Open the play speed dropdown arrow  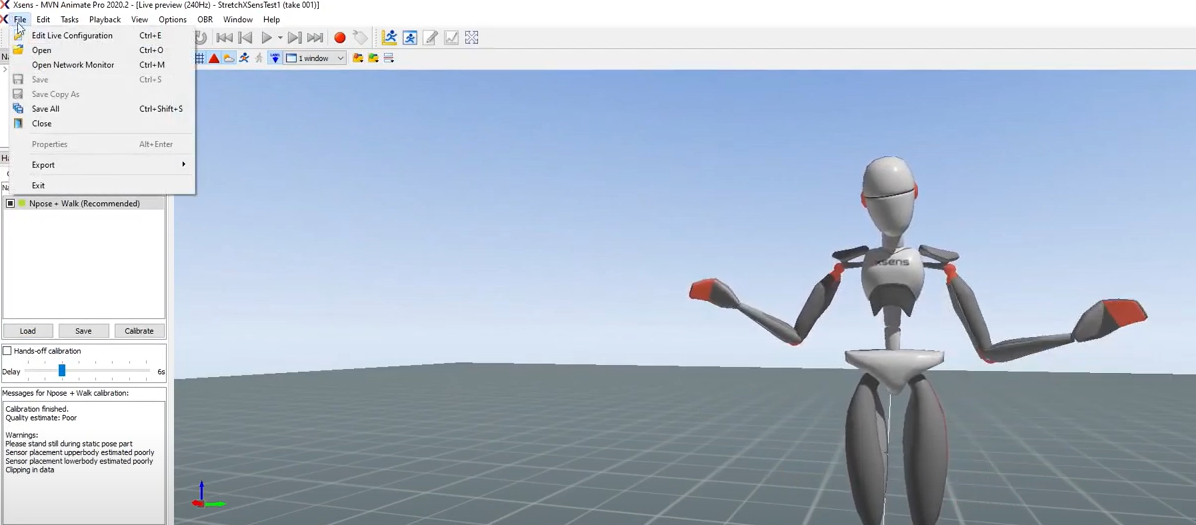click(x=280, y=37)
